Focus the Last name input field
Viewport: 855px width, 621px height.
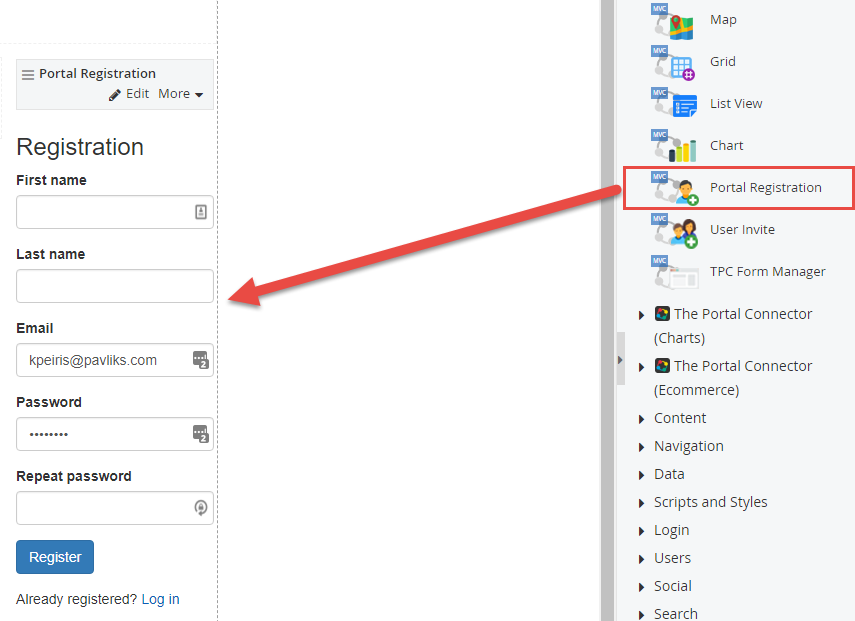(115, 286)
